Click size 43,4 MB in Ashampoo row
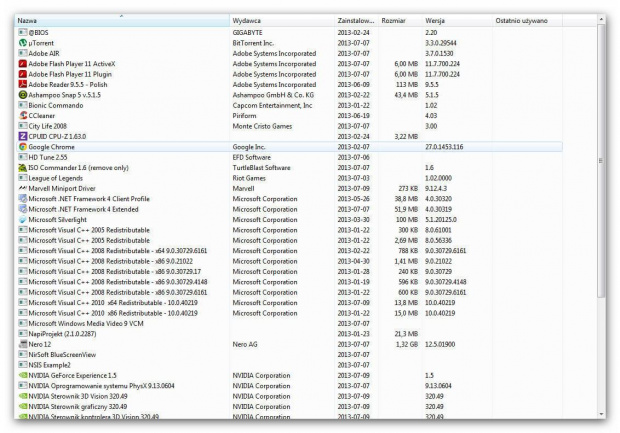 [x=406, y=95]
